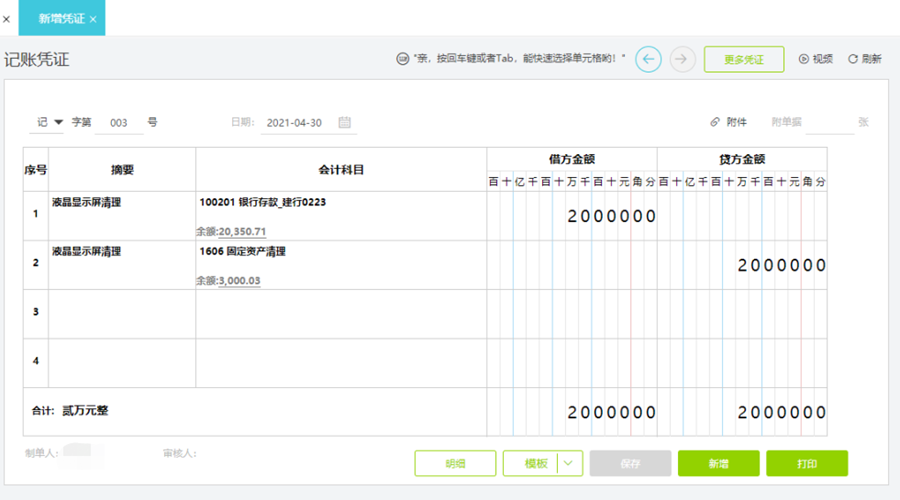This screenshot has width=900, height=500.
Task: Click row 1 debit amount 2000000
Action: [x=611, y=216]
